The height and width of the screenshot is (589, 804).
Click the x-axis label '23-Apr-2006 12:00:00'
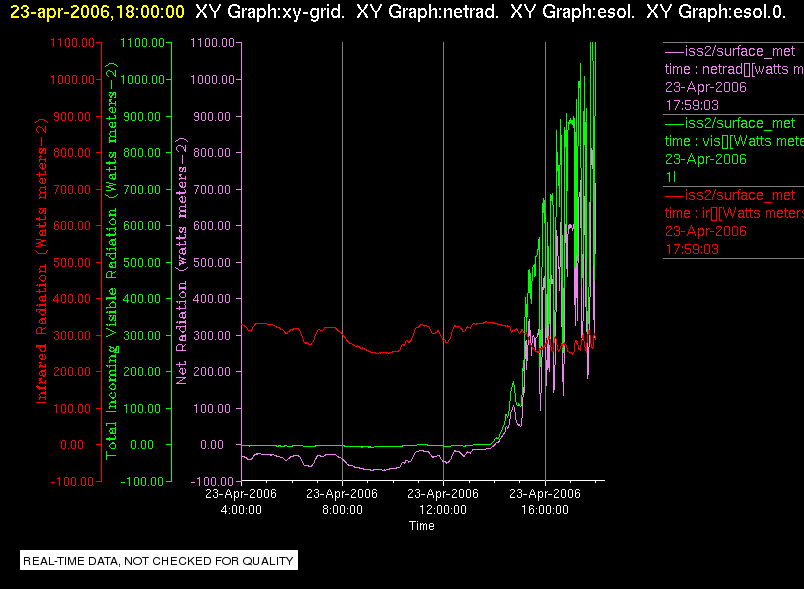(443, 501)
